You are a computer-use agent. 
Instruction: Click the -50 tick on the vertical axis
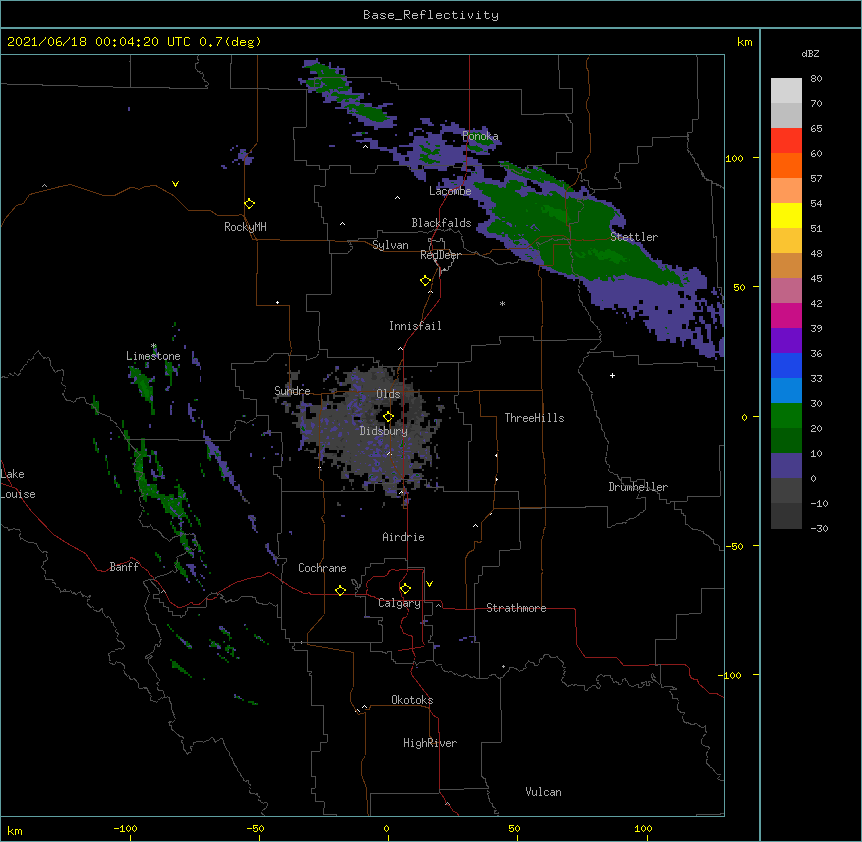(x=734, y=546)
